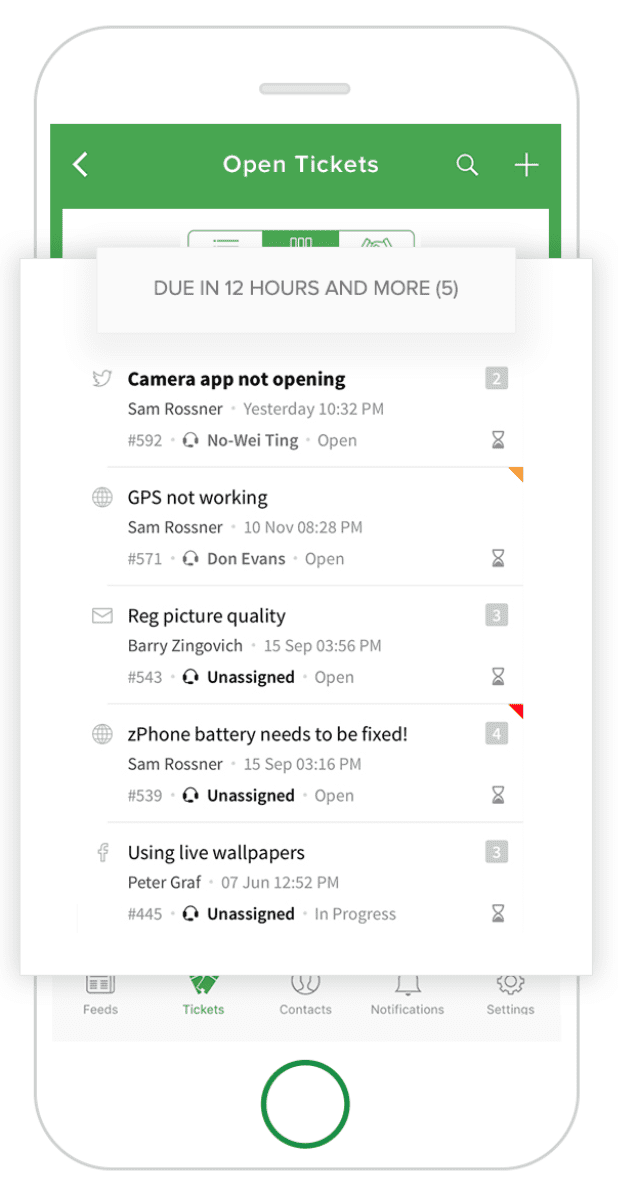Switch to right view toggle option
618x1200 pixels.
(376, 241)
